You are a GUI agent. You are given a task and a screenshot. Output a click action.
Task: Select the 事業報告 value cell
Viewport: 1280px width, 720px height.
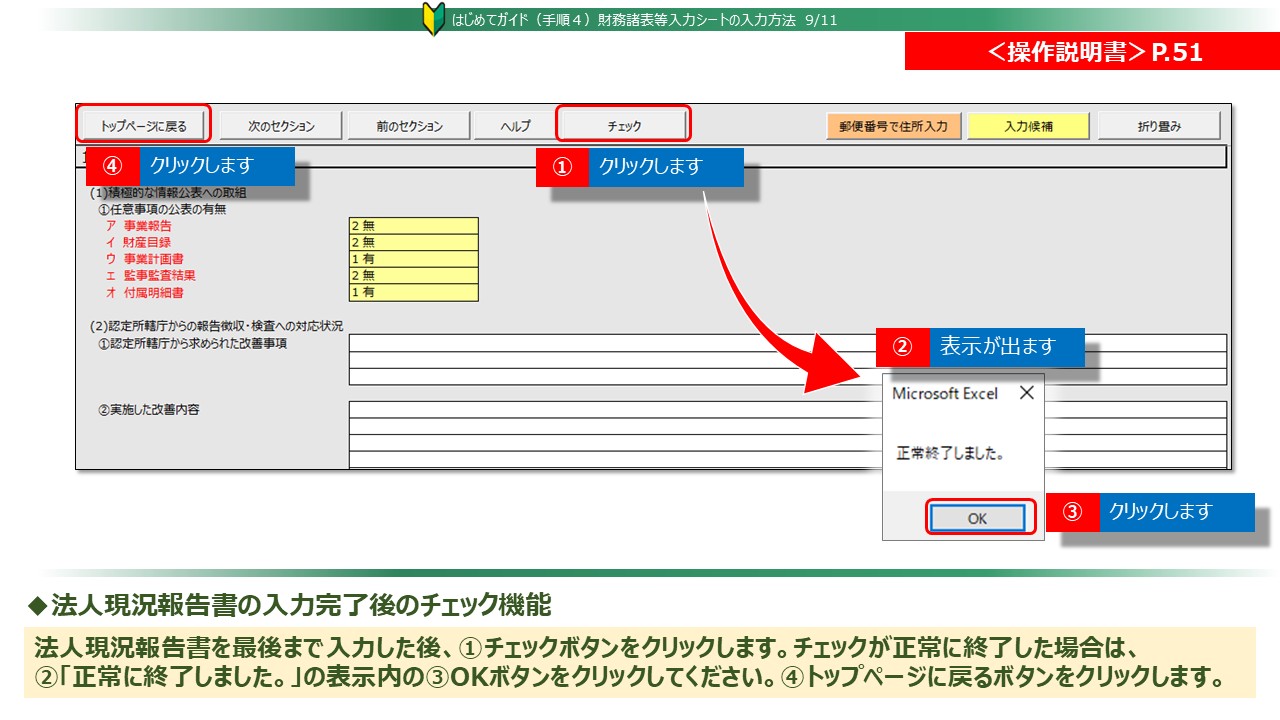413,226
